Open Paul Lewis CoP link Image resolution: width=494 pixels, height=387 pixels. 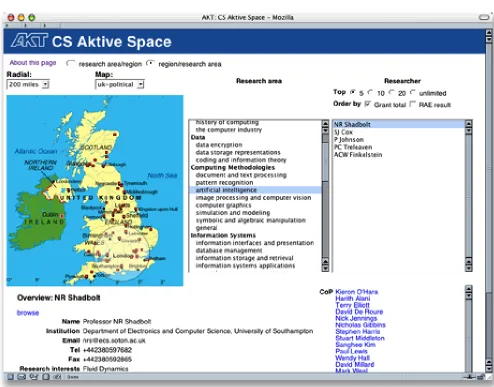[351, 351]
